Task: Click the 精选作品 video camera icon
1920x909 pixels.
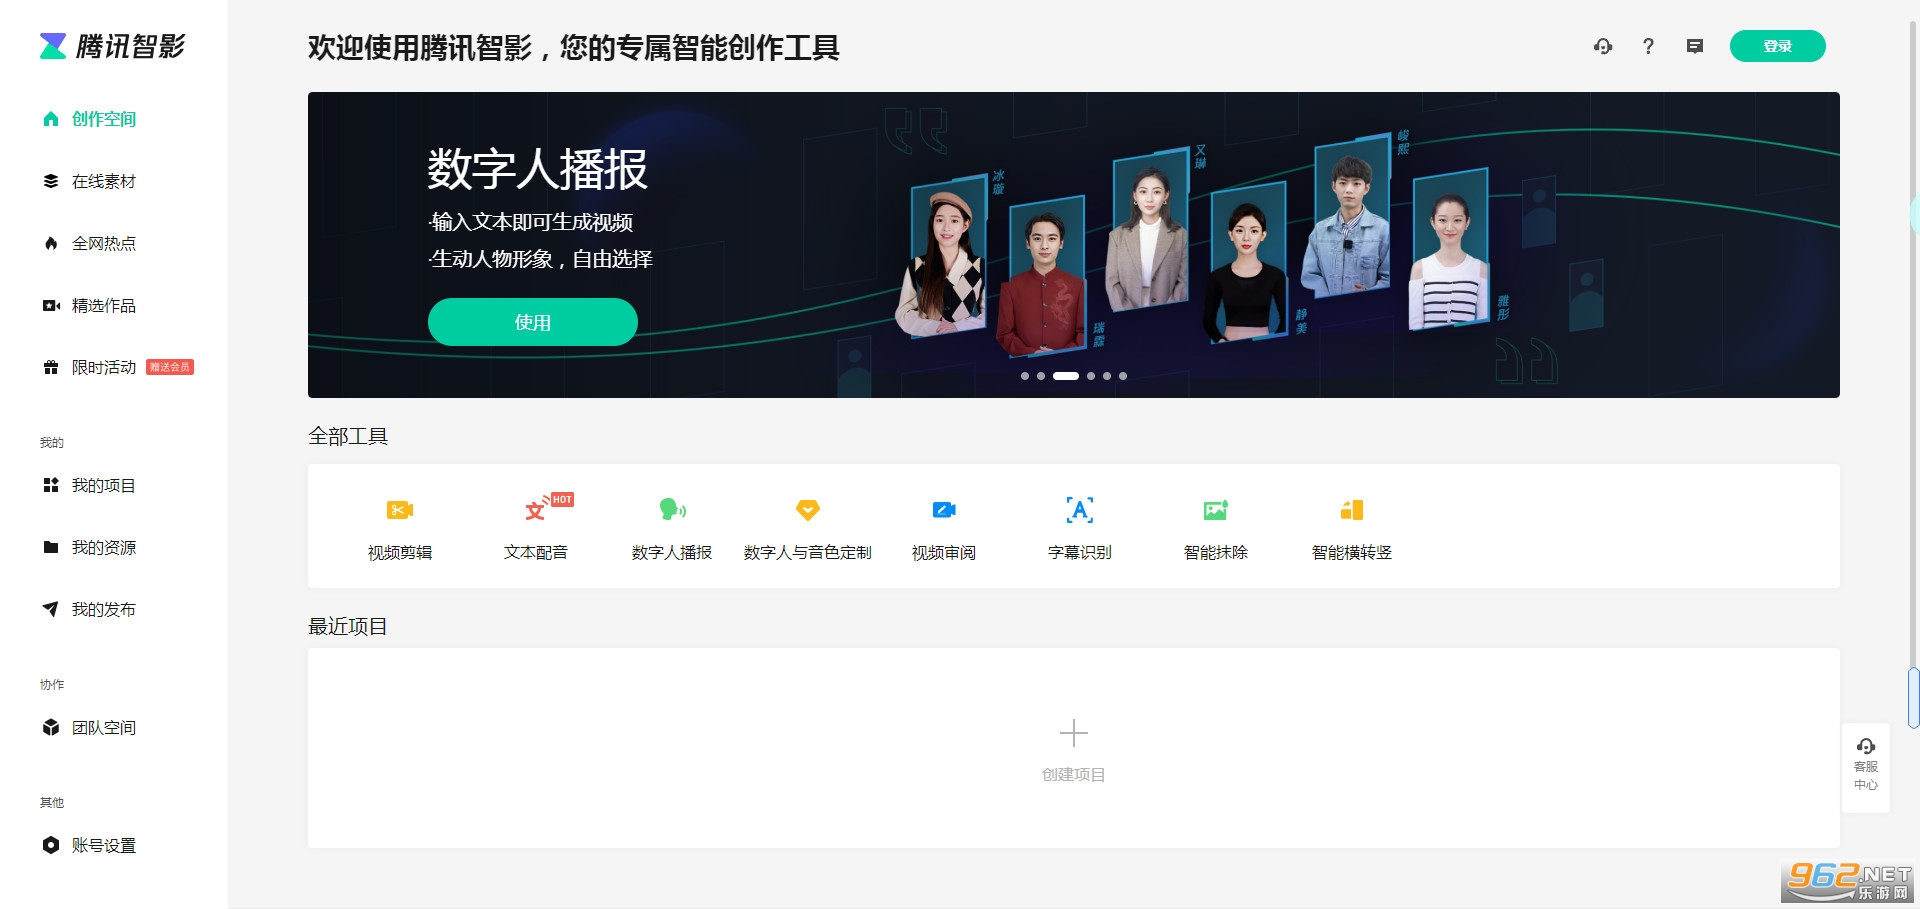Action: tap(51, 305)
